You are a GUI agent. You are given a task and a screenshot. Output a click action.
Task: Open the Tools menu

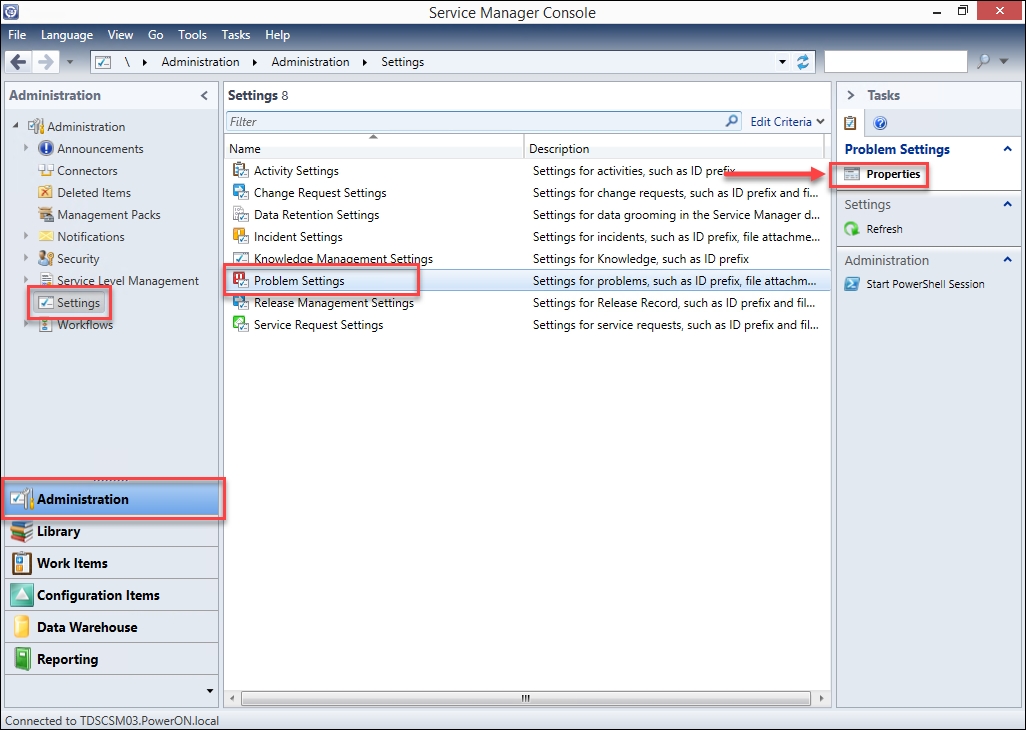[x=192, y=35]
